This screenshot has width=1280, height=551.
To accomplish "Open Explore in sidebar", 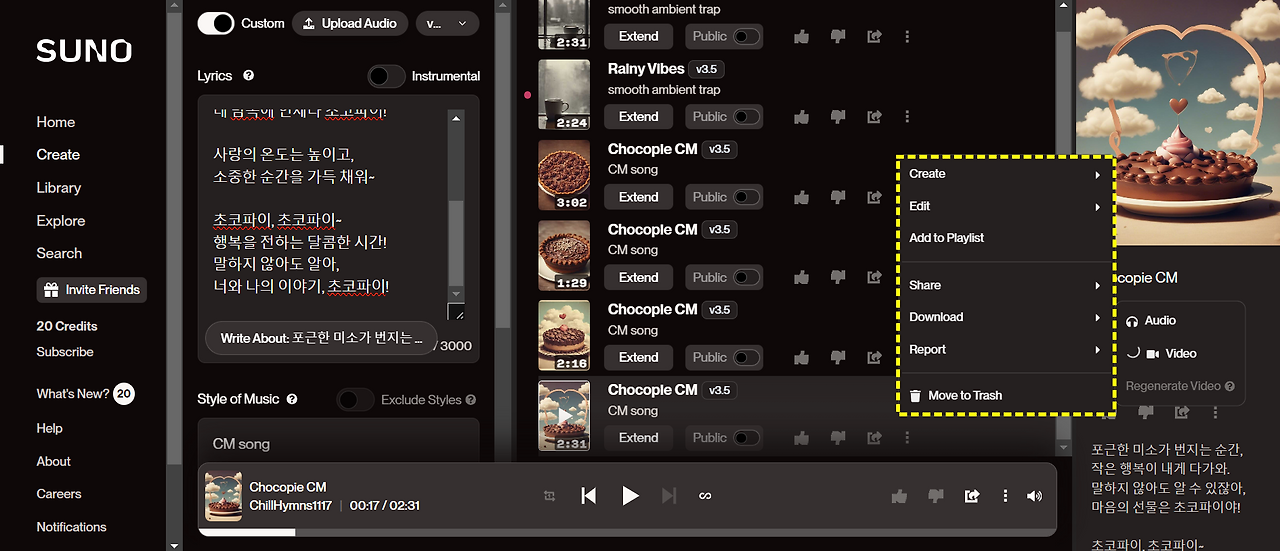I will (x=61, y=221).
